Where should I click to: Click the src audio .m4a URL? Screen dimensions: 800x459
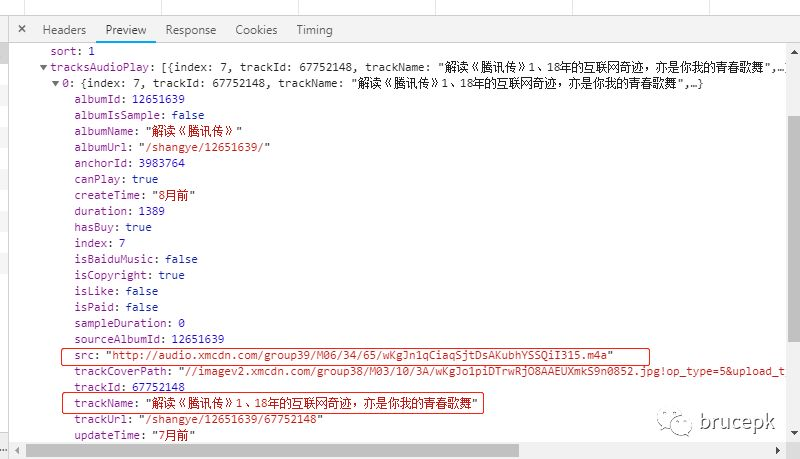click(359, 355)
